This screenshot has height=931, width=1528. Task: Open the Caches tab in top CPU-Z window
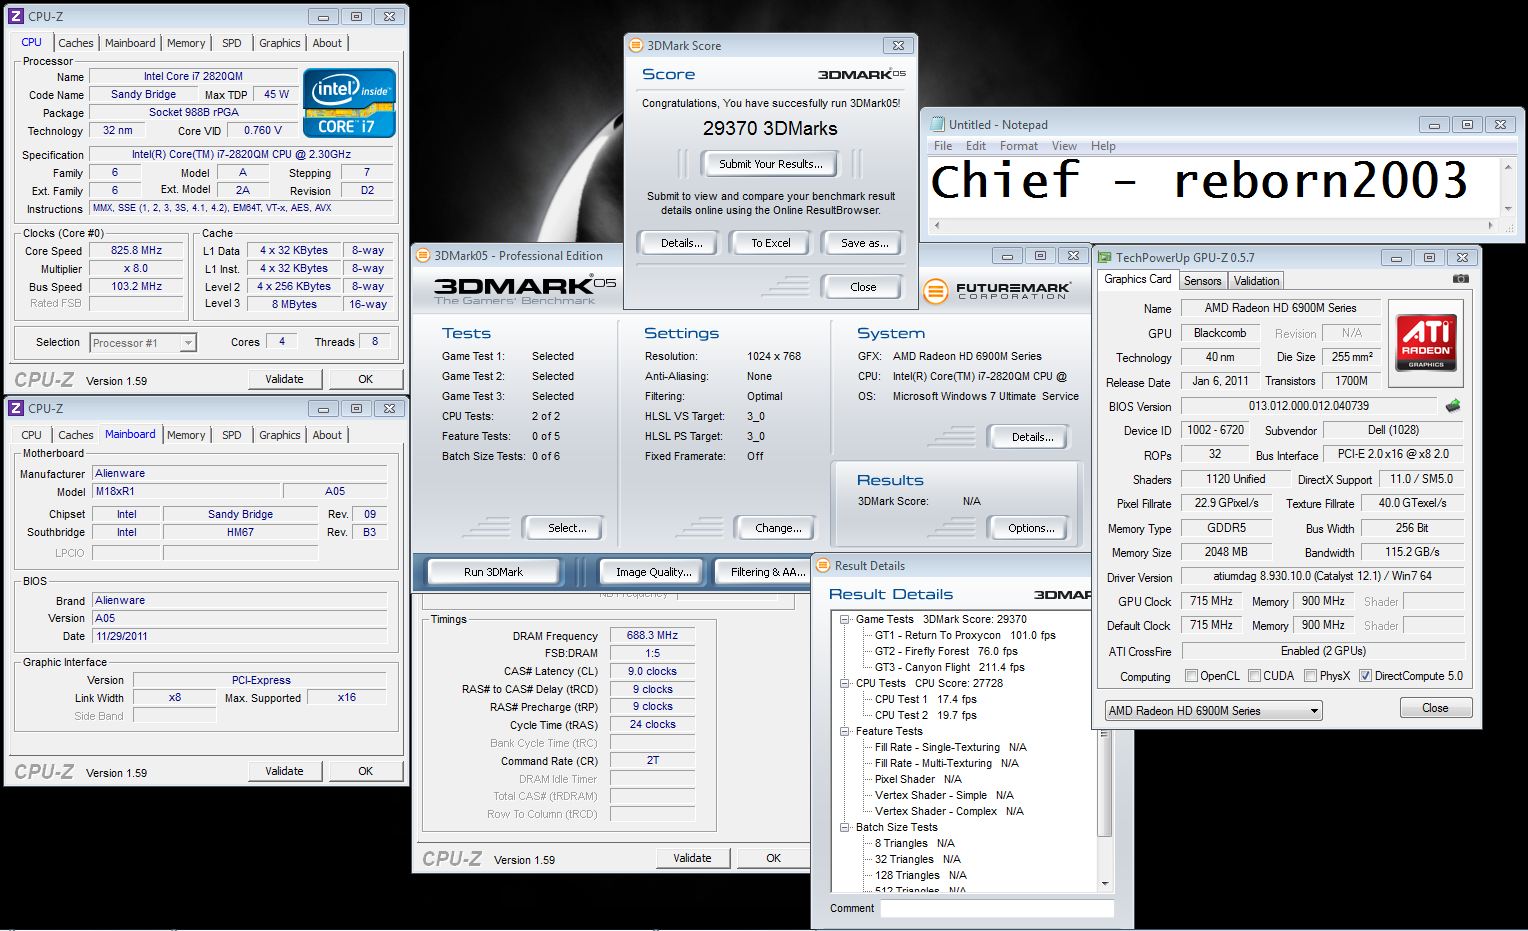tap(75, 43)
